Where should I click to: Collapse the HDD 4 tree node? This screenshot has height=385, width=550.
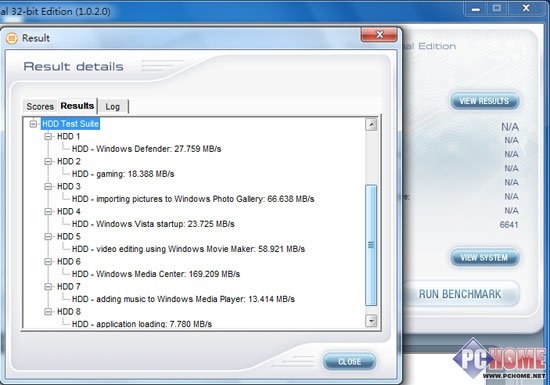pyautogui.click(x=48, y=211)
